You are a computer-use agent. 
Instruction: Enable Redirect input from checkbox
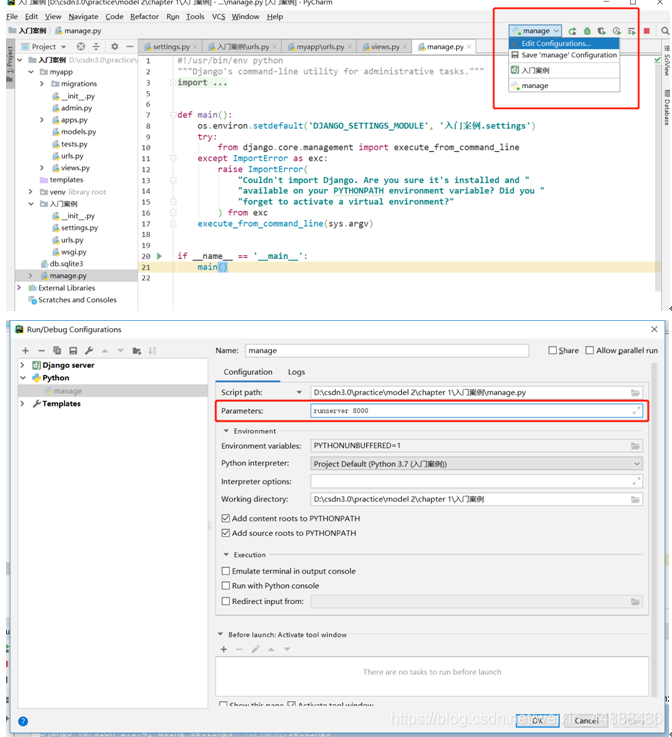point(226,601)
